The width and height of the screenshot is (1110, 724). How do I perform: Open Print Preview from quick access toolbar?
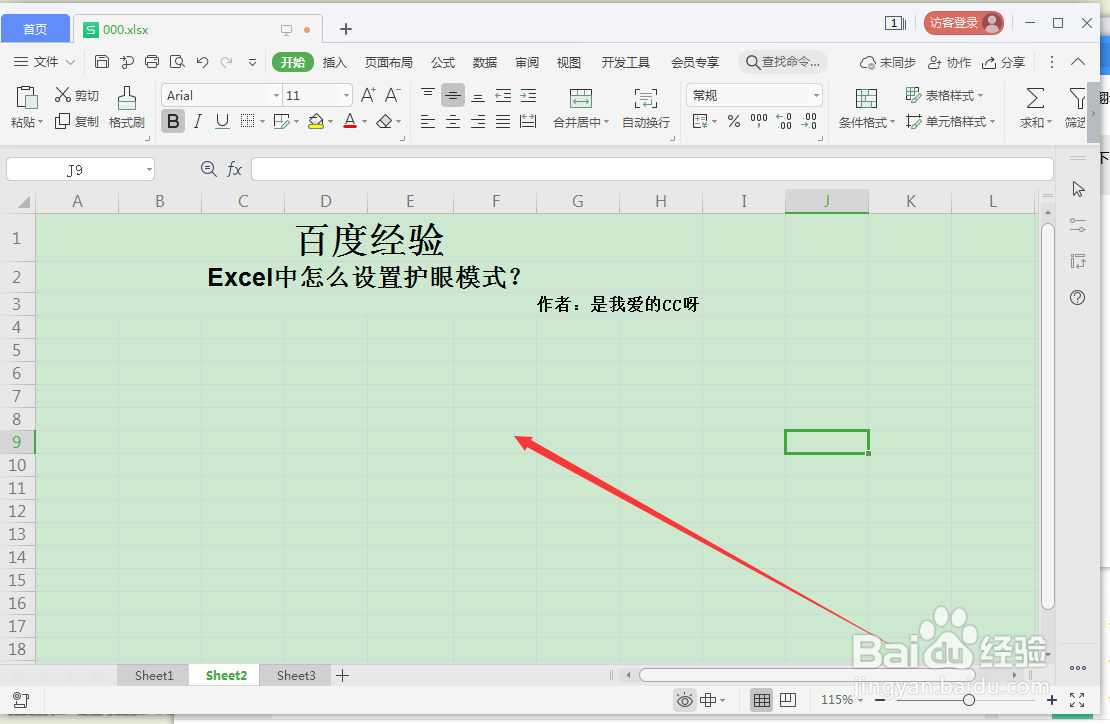[177, 62]
